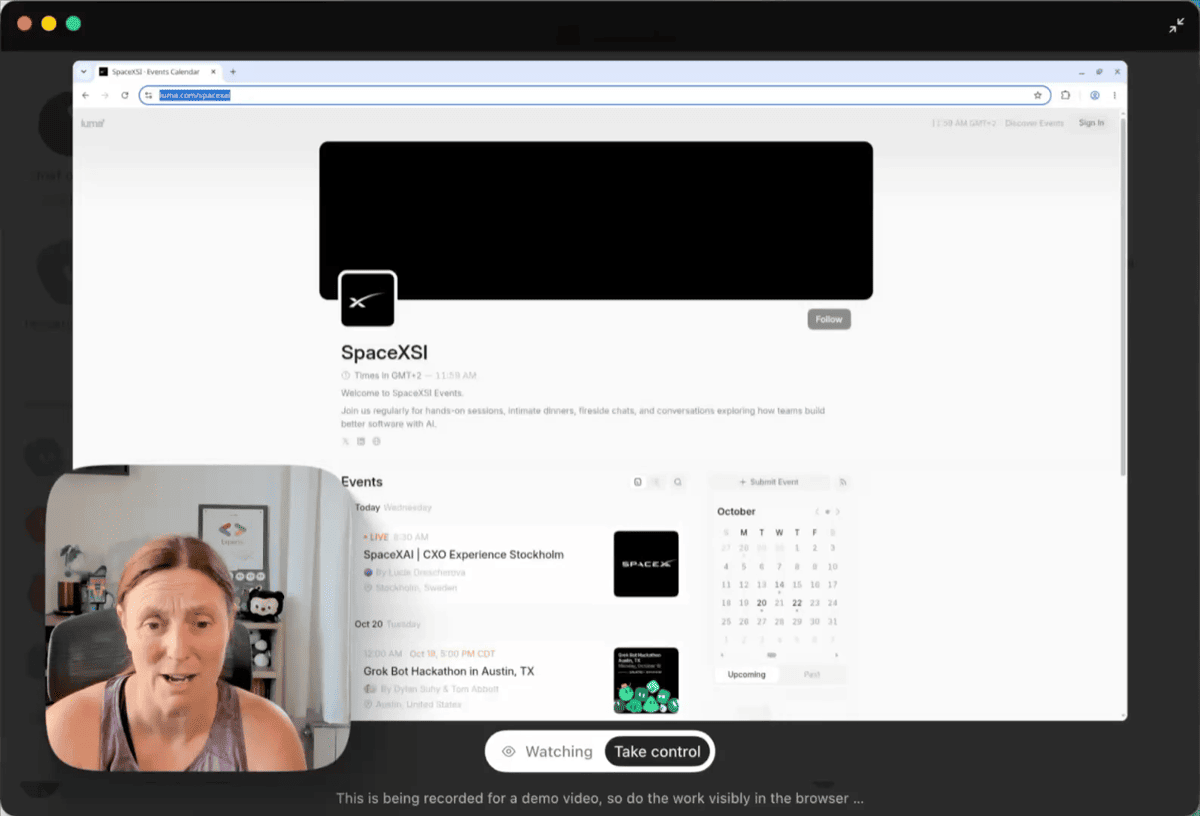
Task: Click the macOS green fullscreen window button
Action: click(x=73, y=23)
